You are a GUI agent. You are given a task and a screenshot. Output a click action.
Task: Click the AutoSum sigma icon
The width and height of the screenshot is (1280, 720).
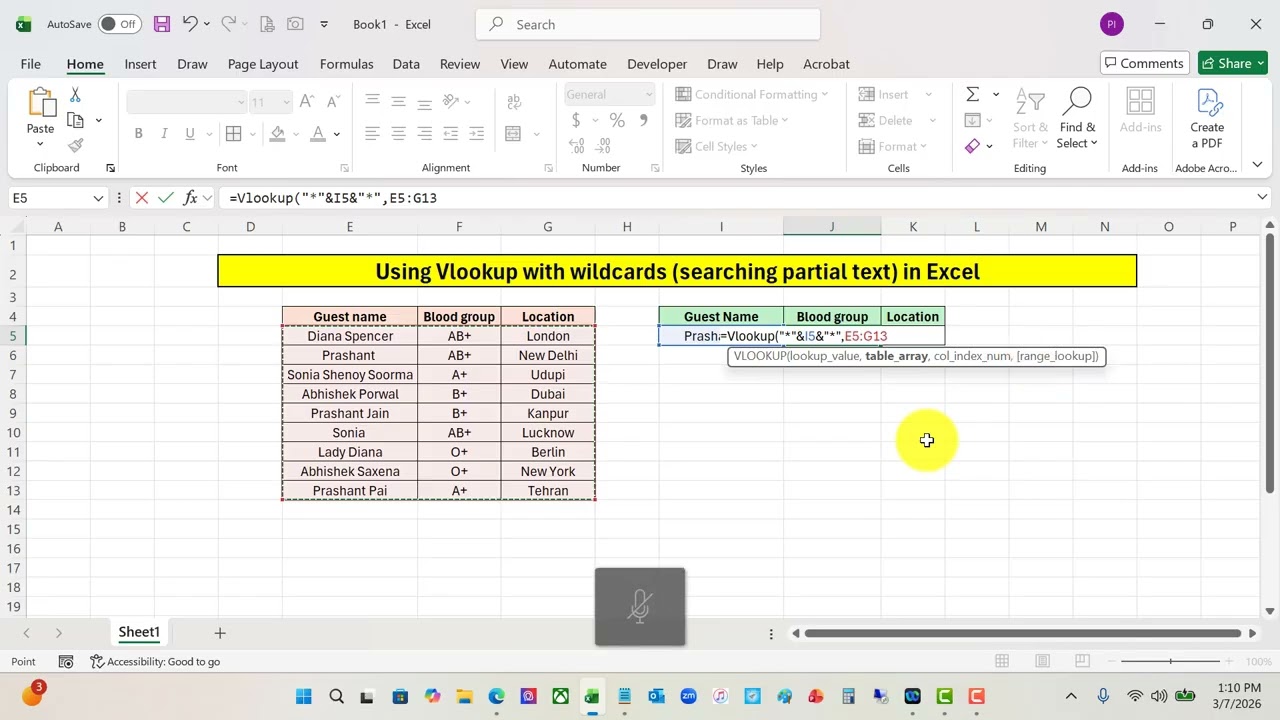point(972,94)
